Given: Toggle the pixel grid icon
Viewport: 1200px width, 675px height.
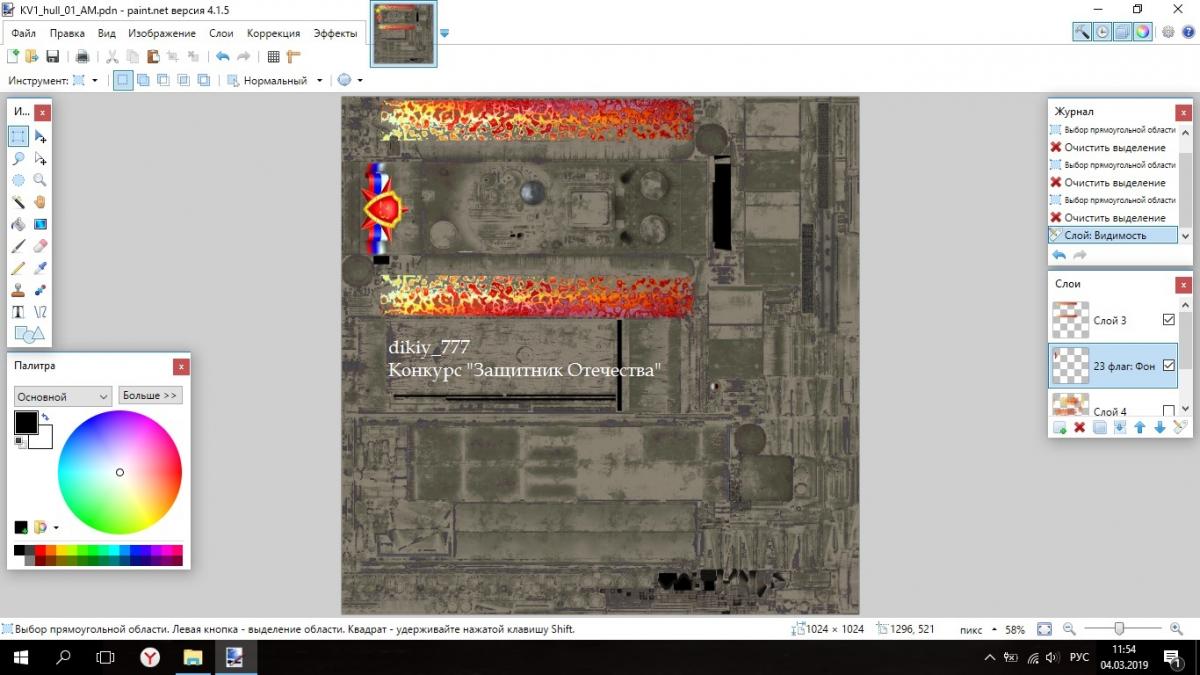Looking at the screenshot, I should (273, 57).
